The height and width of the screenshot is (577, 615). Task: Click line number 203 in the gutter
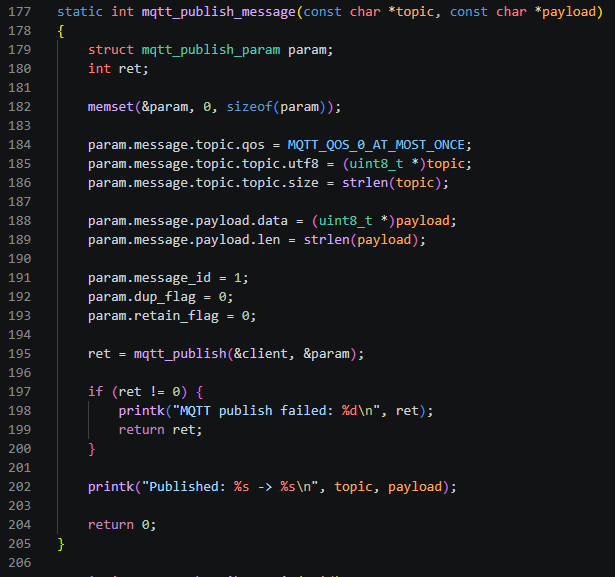point(20,506)
